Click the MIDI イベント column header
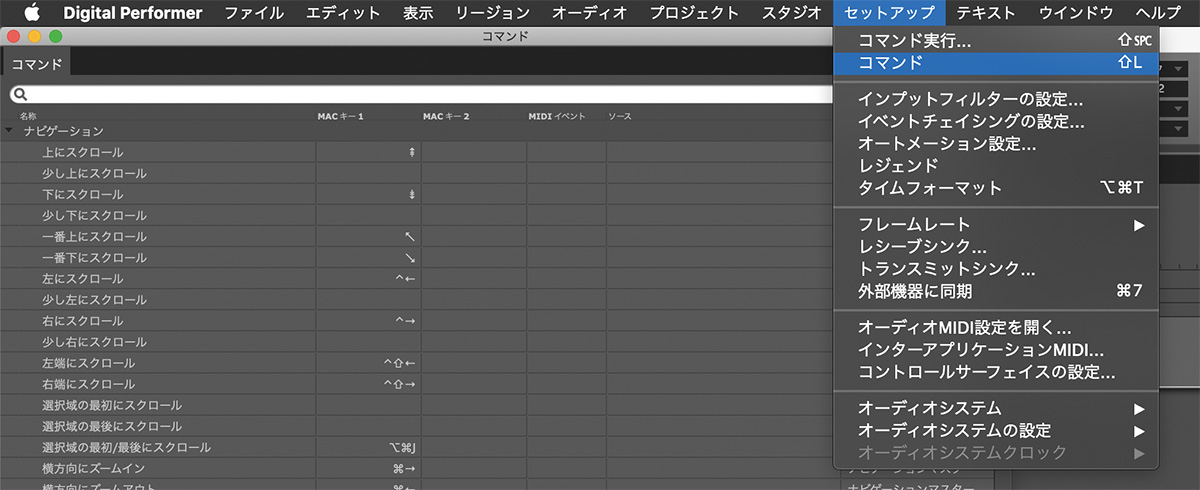1200x490 pixels. (x=556, y=117)
